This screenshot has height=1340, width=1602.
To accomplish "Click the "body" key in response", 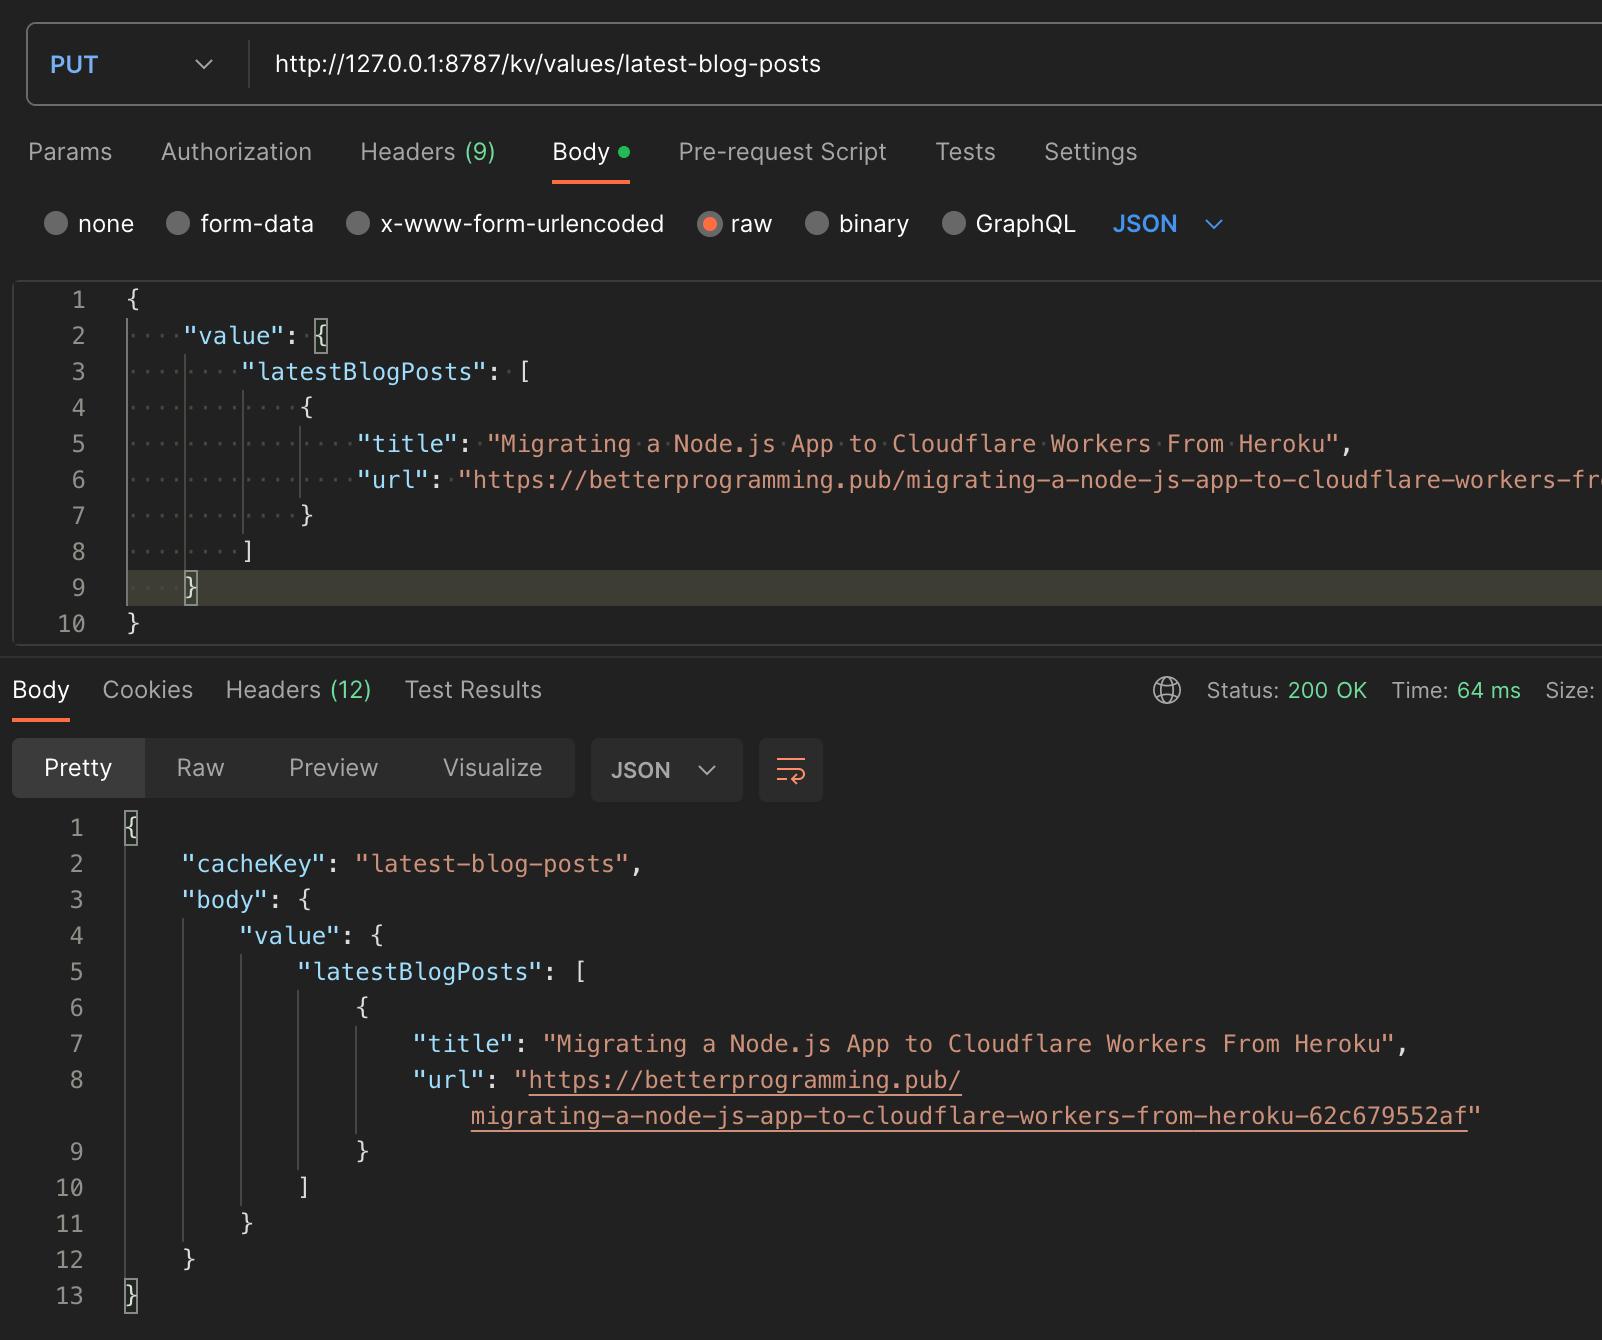I will coord(225,900).
